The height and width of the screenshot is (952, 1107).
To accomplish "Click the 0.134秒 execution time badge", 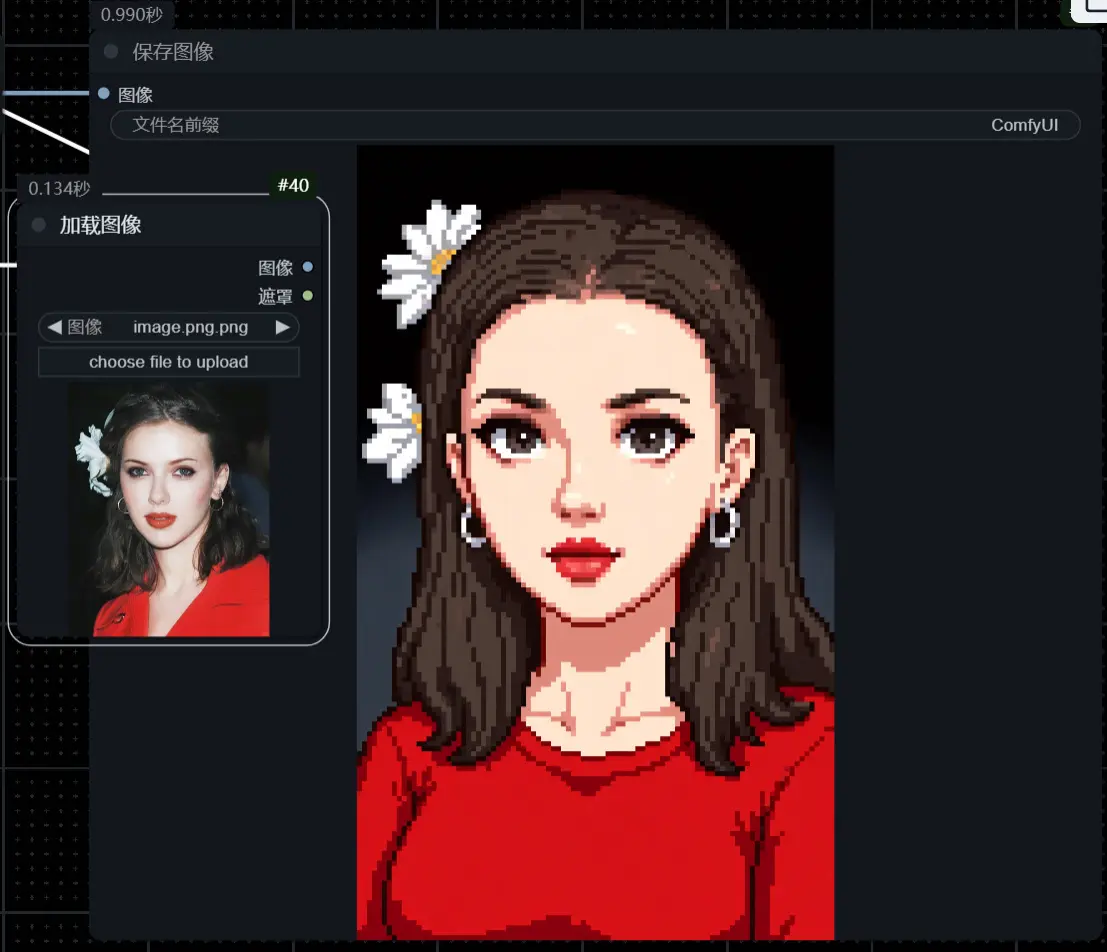I will (x=59, y=189).
